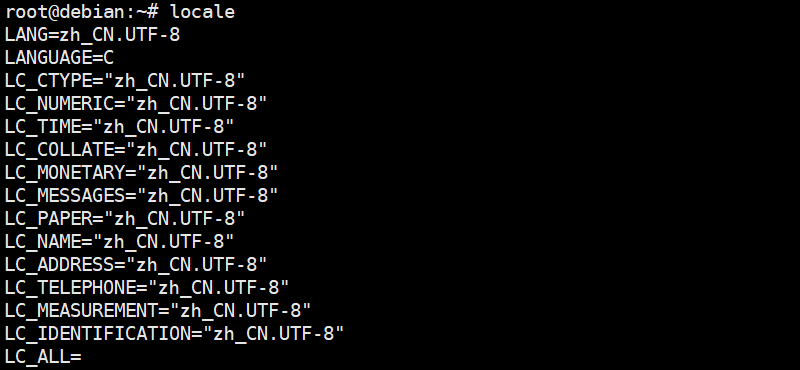Click the LANGUAGE=C output line
Screen dimensions: 800x370
click(x=59, y=58)
